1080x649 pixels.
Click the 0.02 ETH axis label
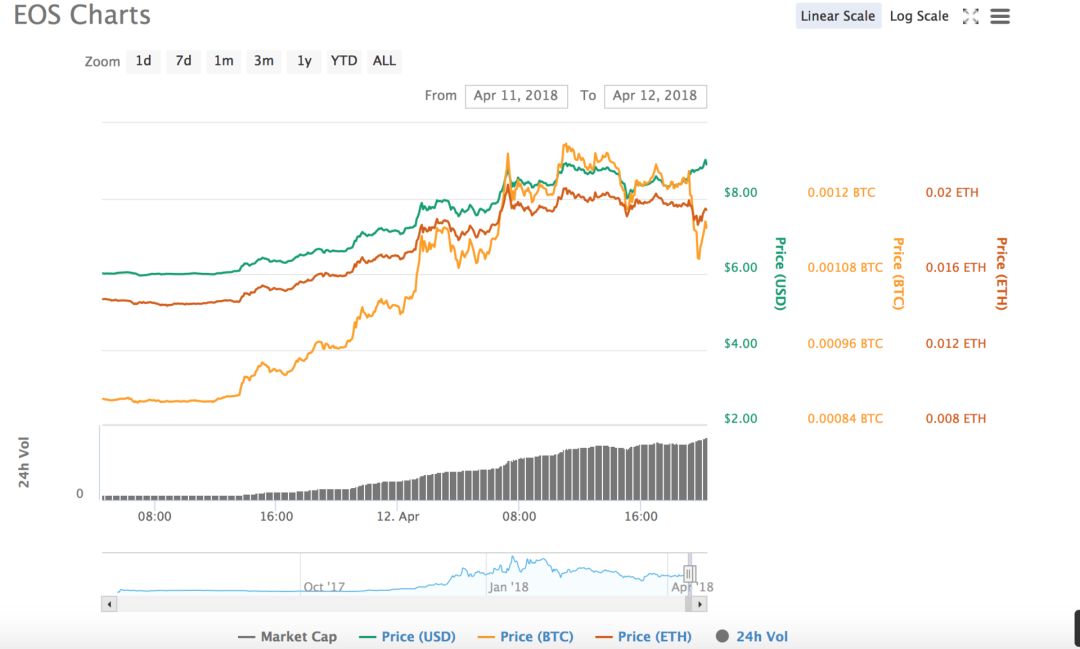(x=952, y=192)
